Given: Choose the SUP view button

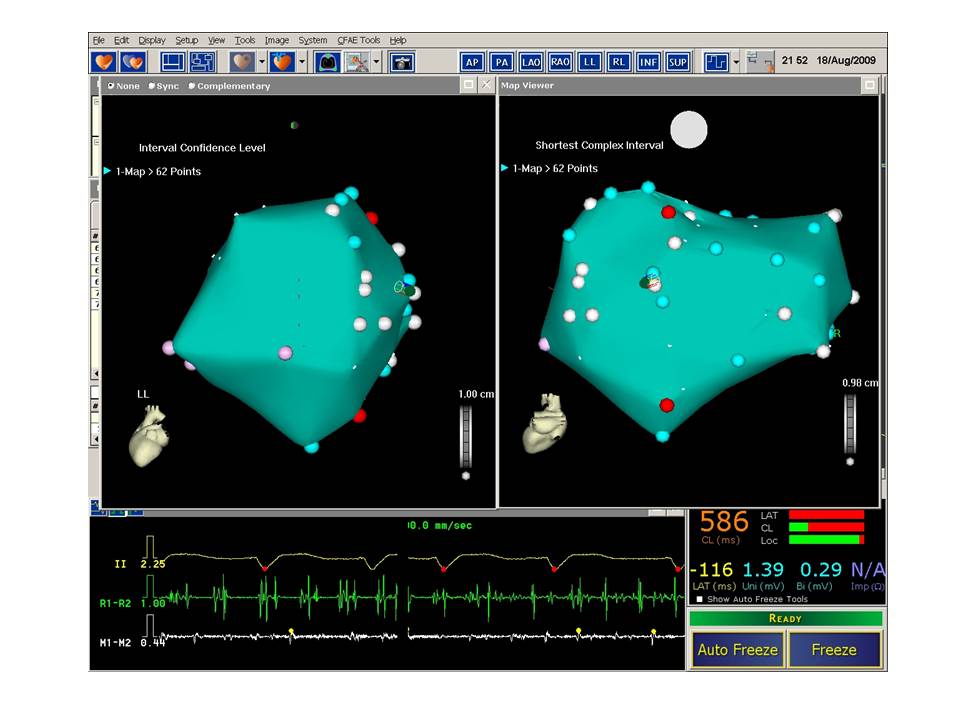Looking at the screenshot, I should pos(678,62).
